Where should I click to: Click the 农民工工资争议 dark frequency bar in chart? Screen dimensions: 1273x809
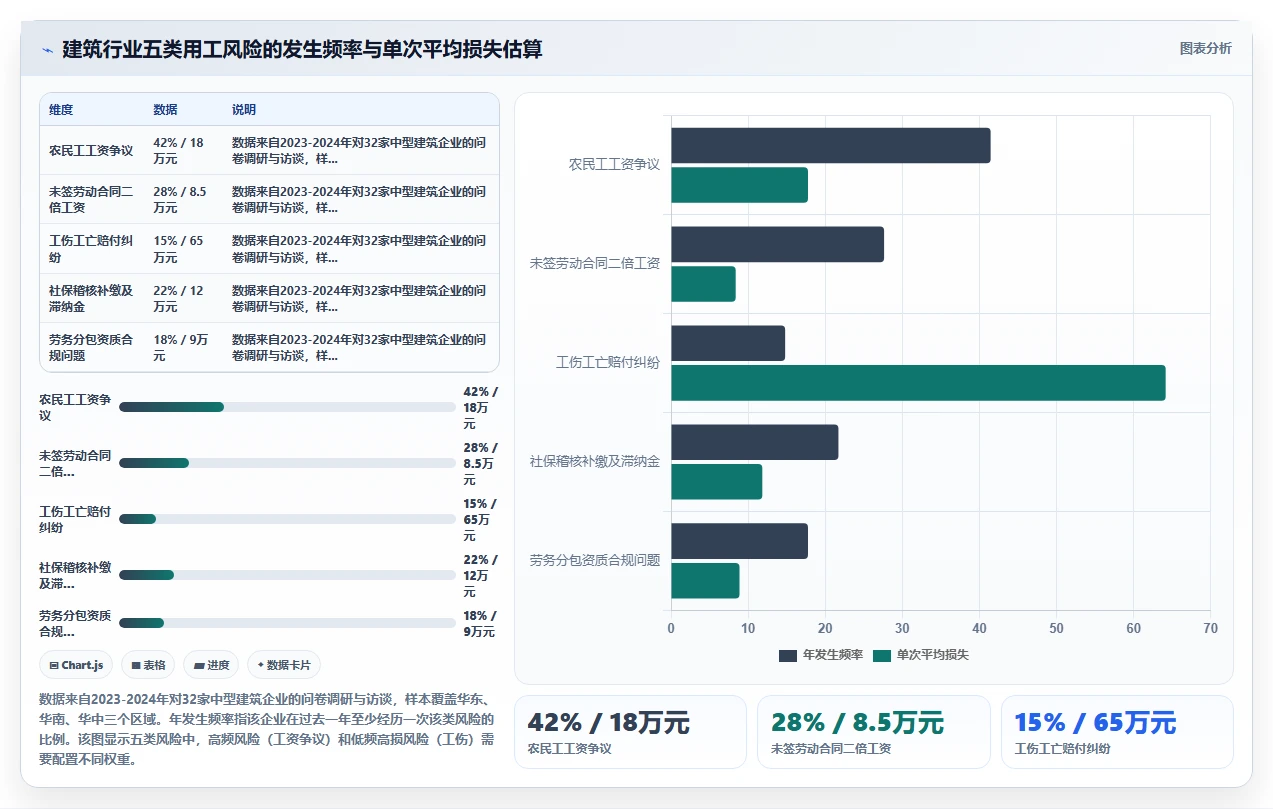[x=831, y=145]
